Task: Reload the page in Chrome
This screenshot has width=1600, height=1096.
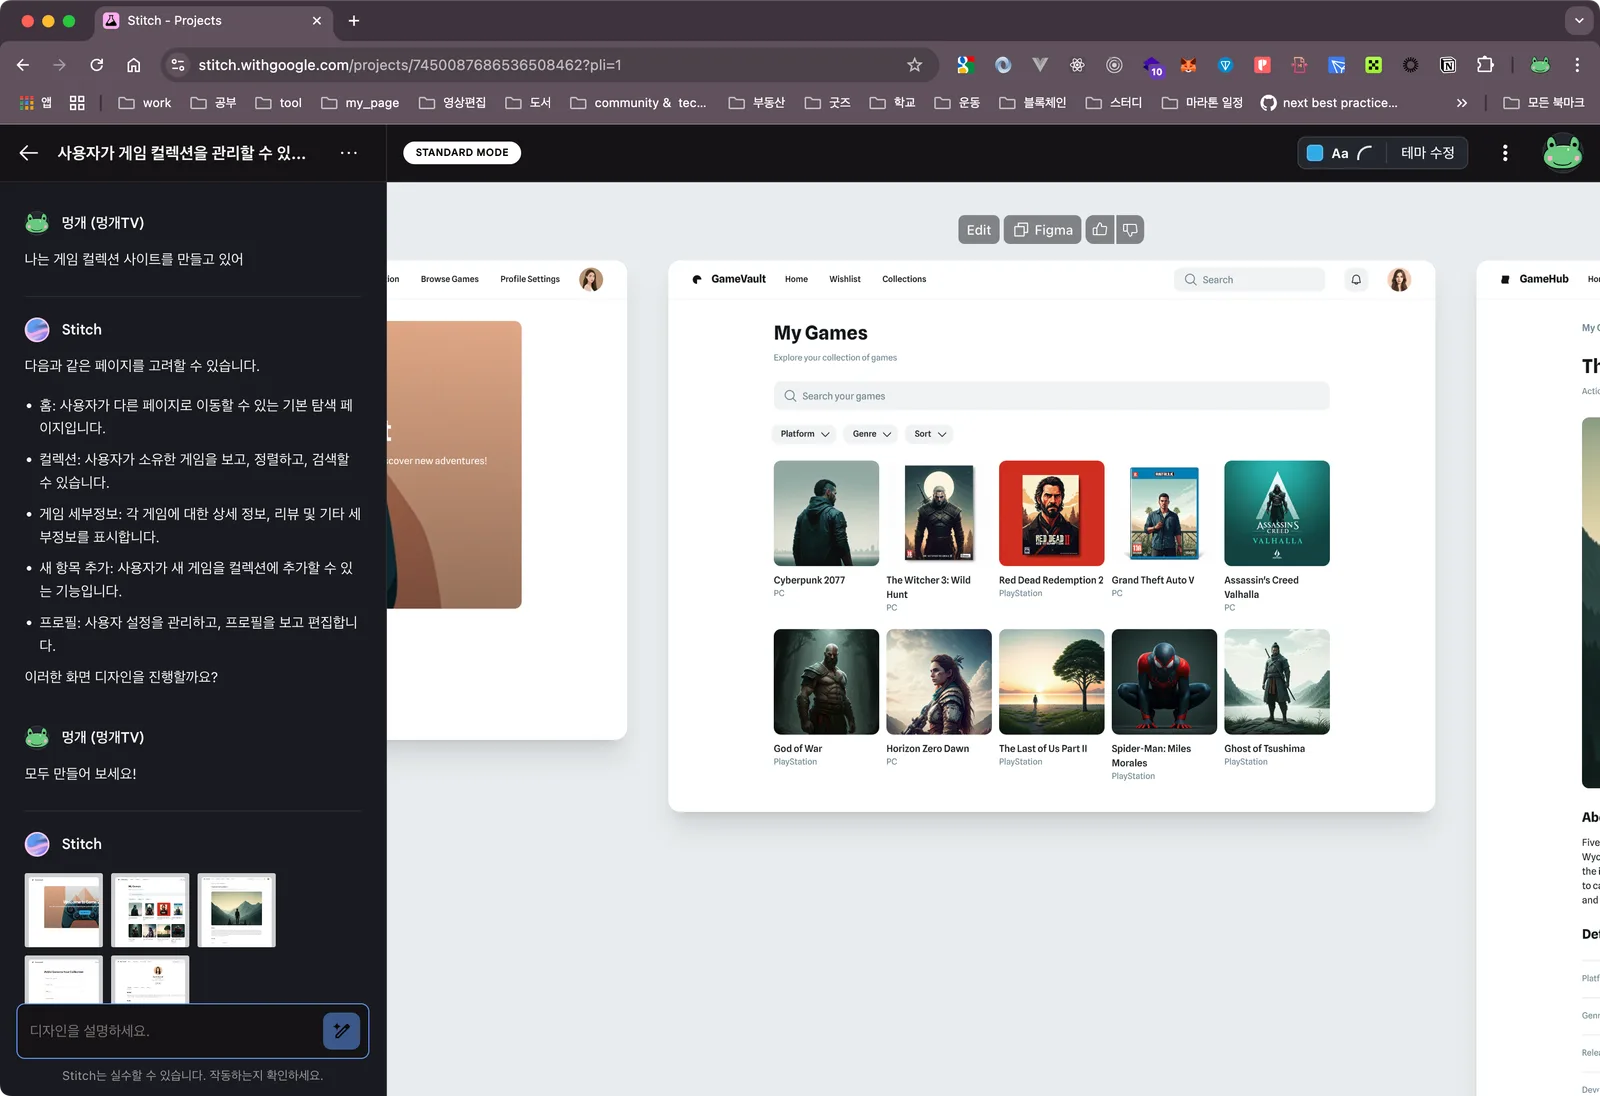Action: [97, 65]
